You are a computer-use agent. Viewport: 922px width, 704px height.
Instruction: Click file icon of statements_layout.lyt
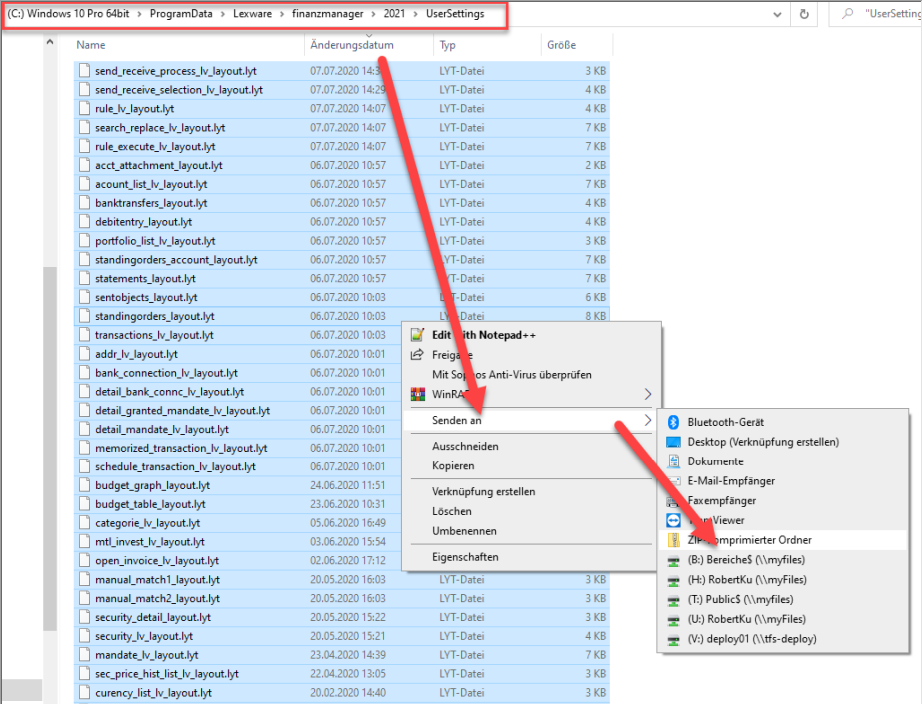click(85, 278)
